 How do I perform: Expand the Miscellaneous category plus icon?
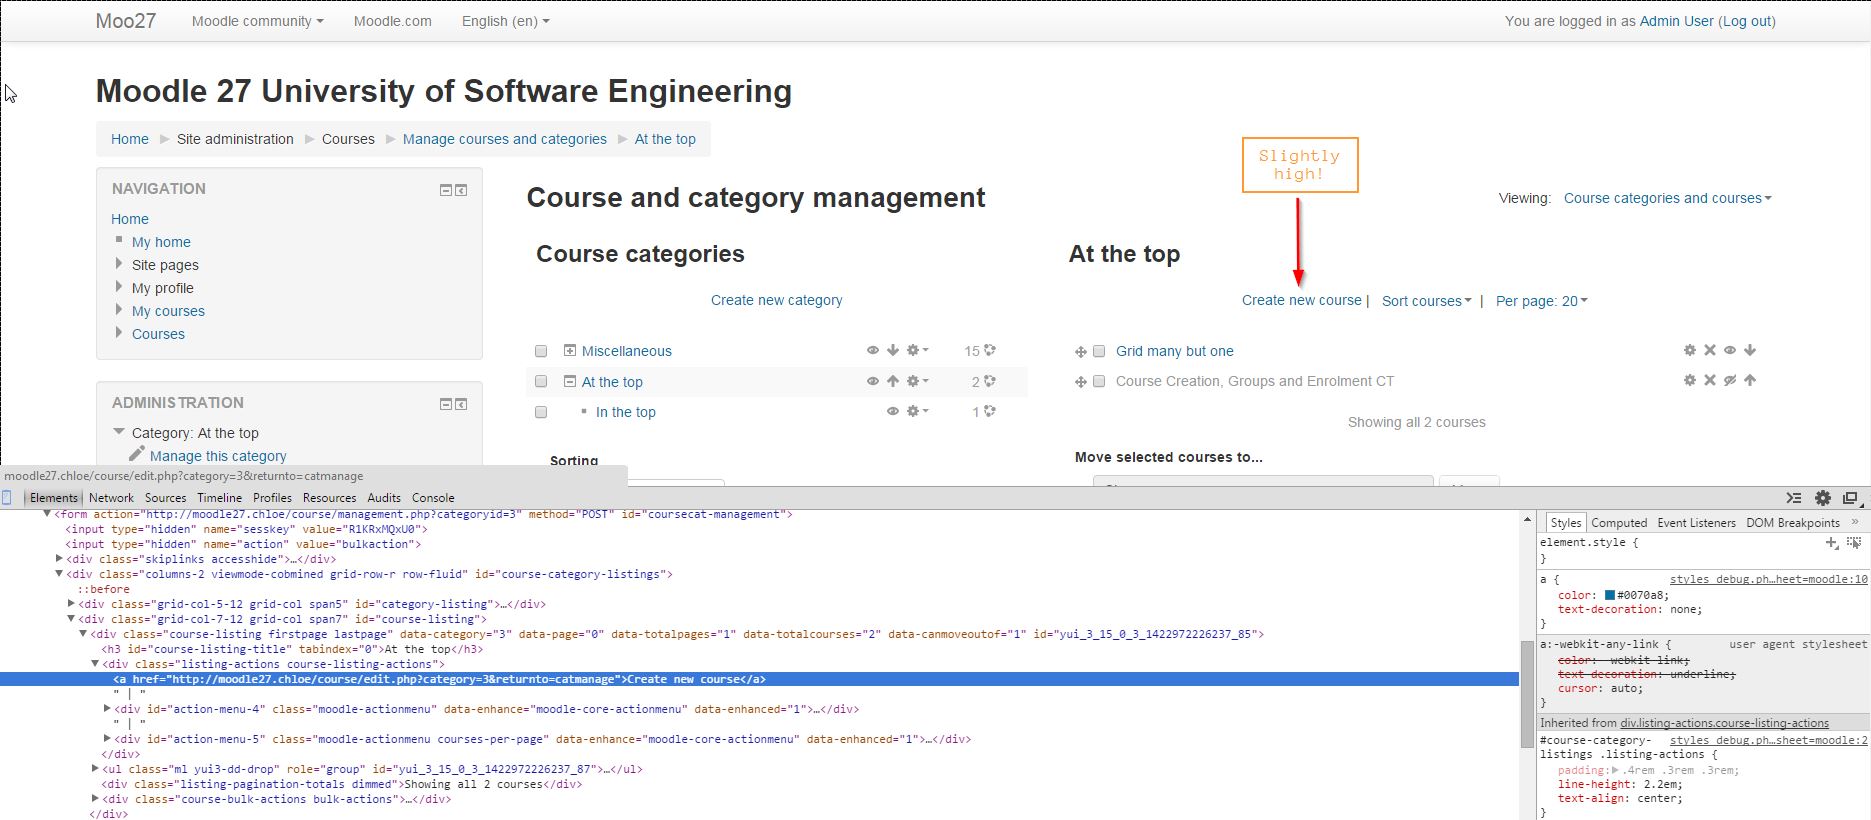(570, 350)
